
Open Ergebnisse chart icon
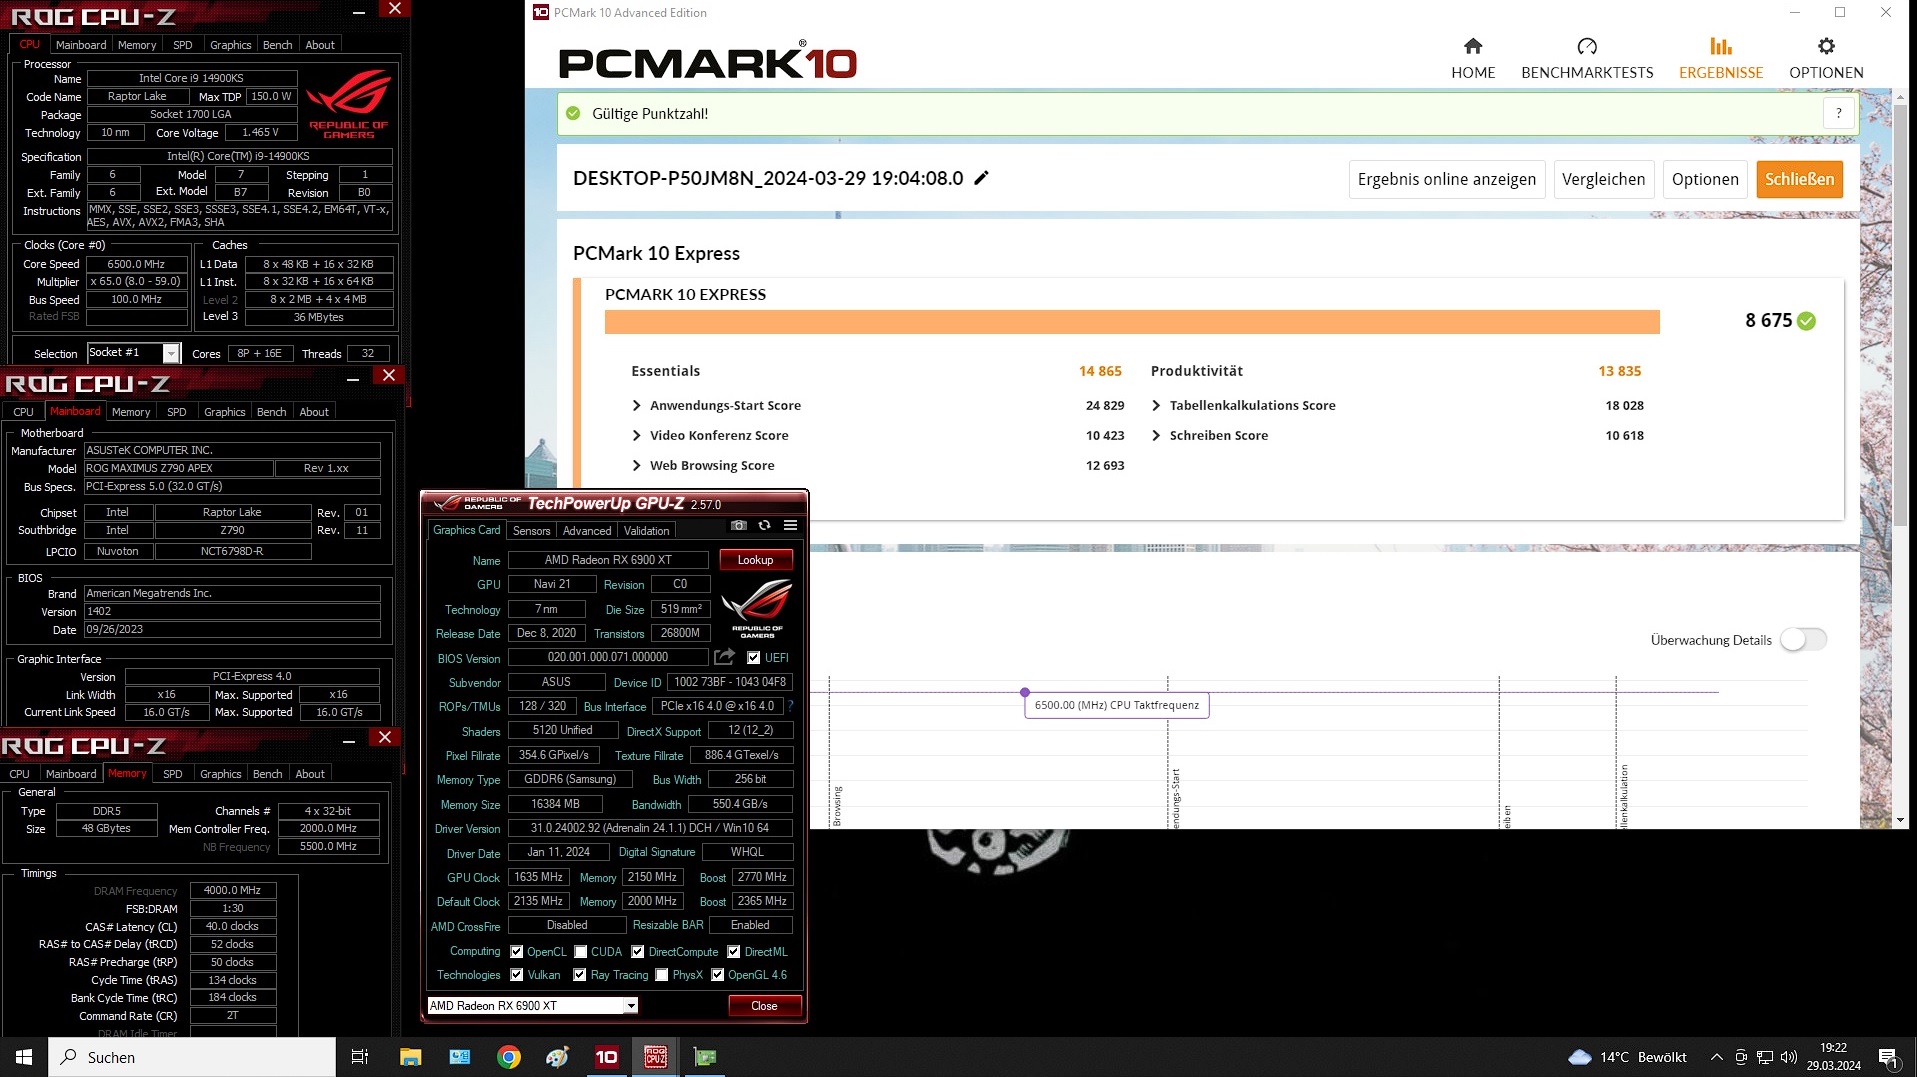tap(1721, 46)
